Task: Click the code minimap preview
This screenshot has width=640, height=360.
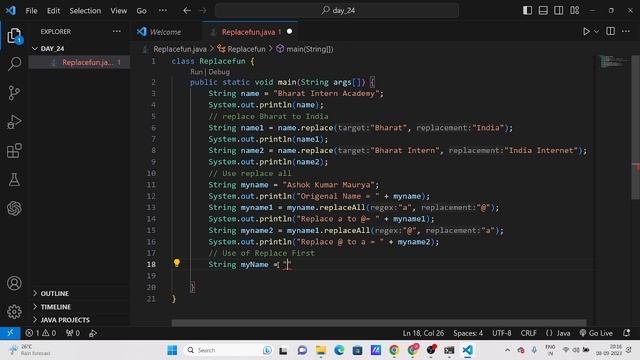Action: 614,62
